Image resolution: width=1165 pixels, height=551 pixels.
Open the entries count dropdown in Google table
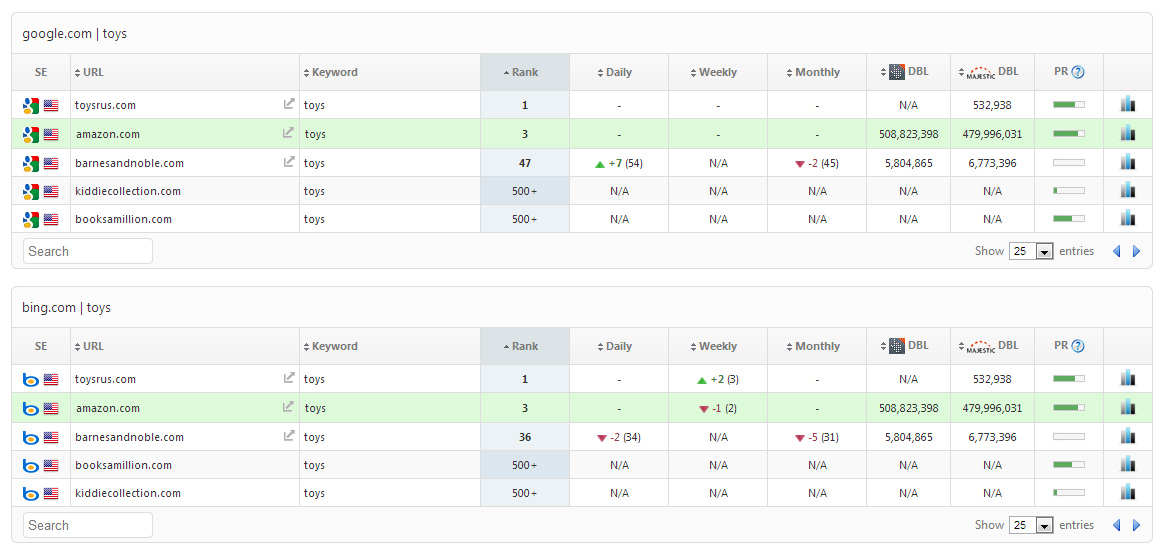1031,252
